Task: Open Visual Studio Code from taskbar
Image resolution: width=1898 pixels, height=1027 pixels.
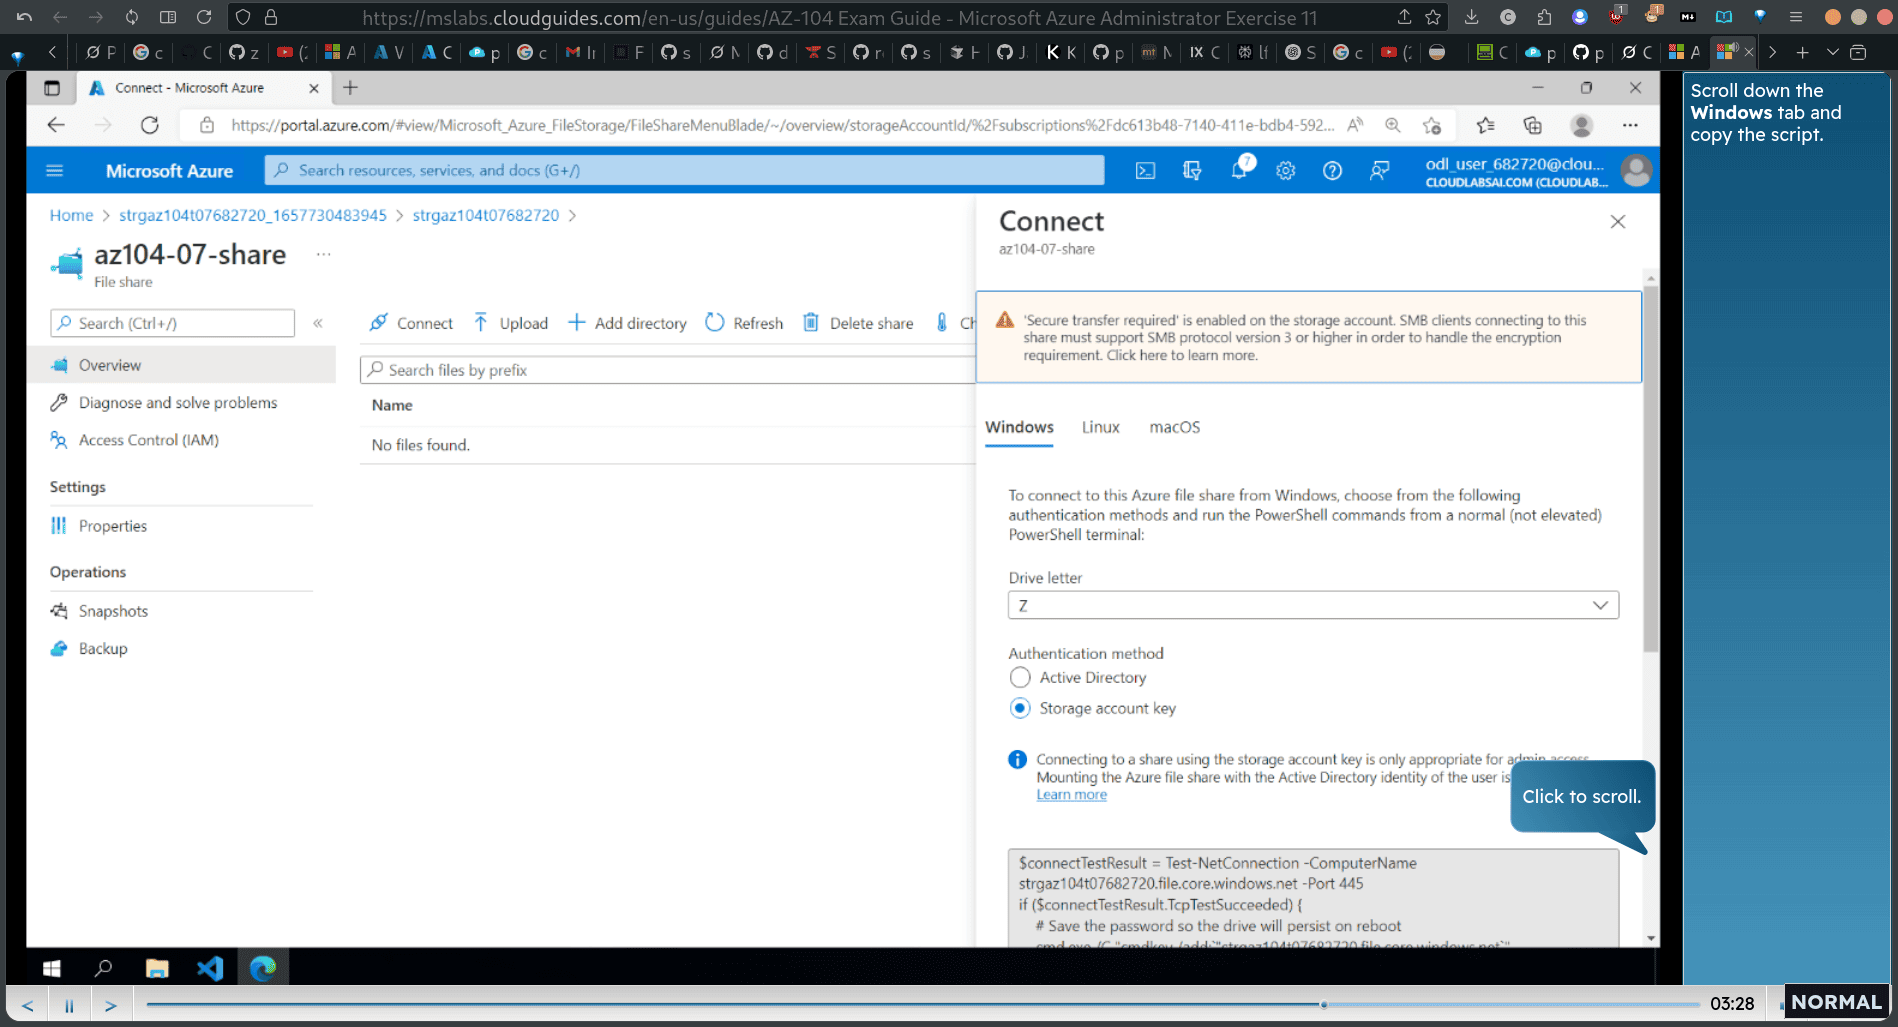Action: tap(210, 968)
